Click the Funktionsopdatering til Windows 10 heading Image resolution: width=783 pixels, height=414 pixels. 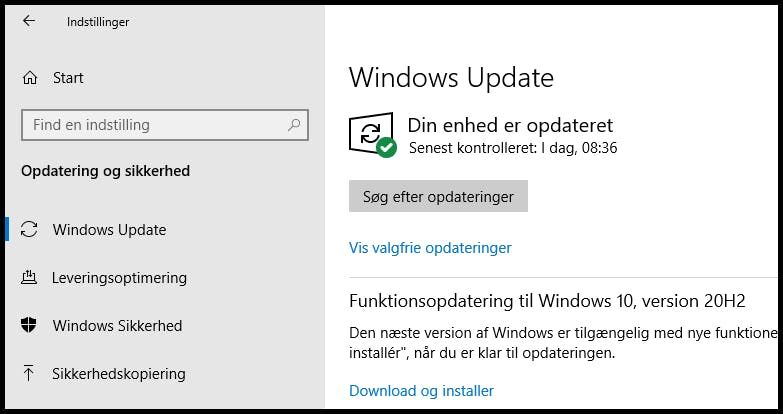(x=547, y=301)
